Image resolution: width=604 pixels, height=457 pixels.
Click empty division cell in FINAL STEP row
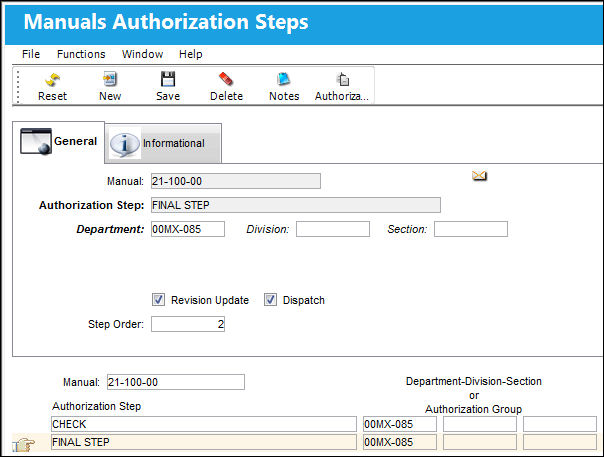[x=480, y=442]
